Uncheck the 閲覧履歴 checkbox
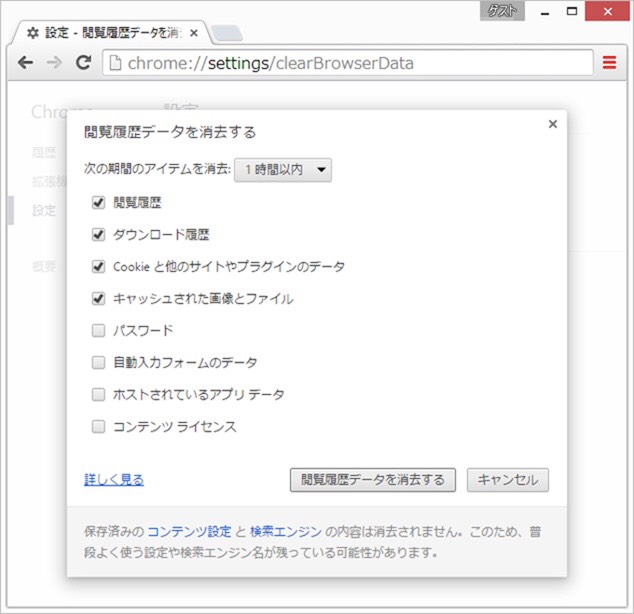This screenshot has width=634, height=614. [x=98, y=202]
